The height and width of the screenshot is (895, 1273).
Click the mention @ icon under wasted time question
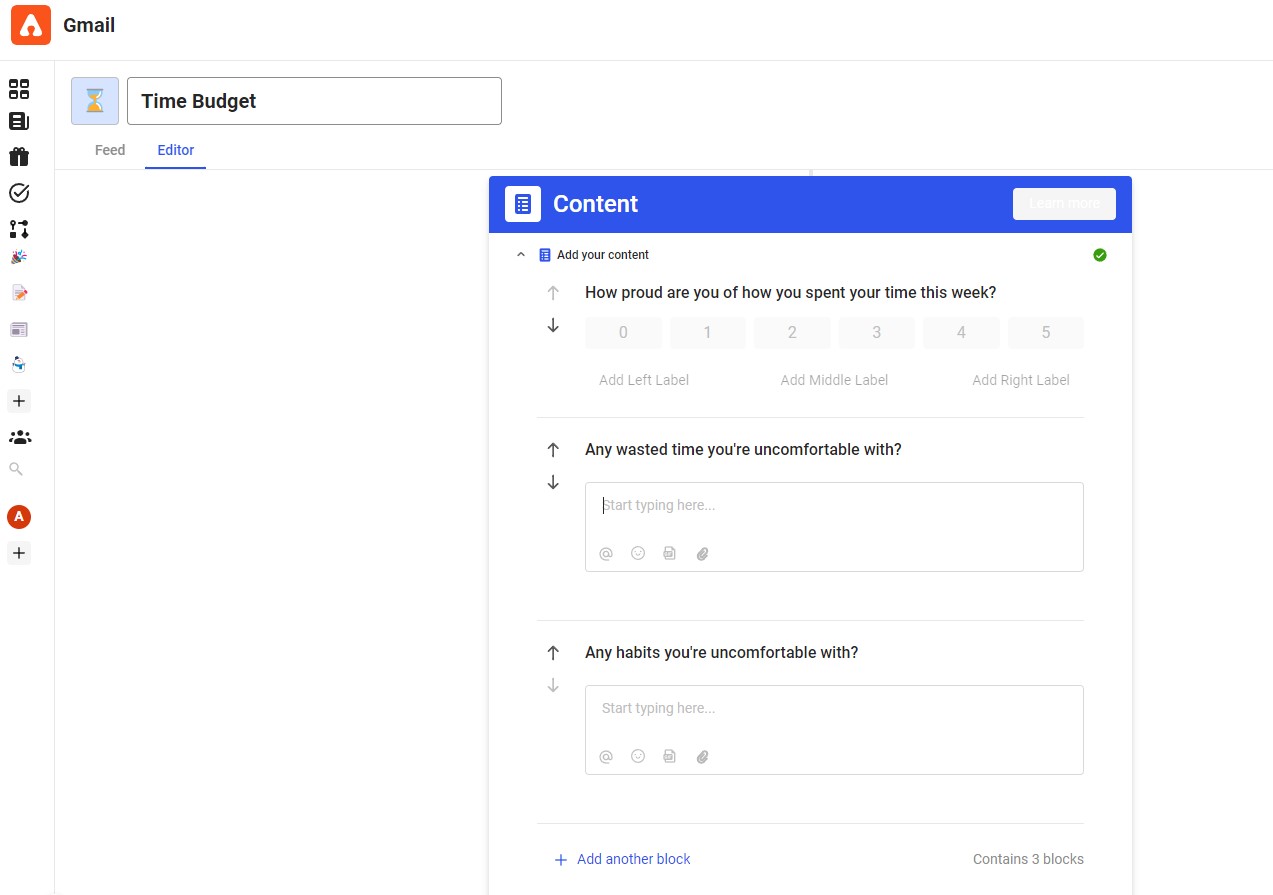(x=606, y=553)
